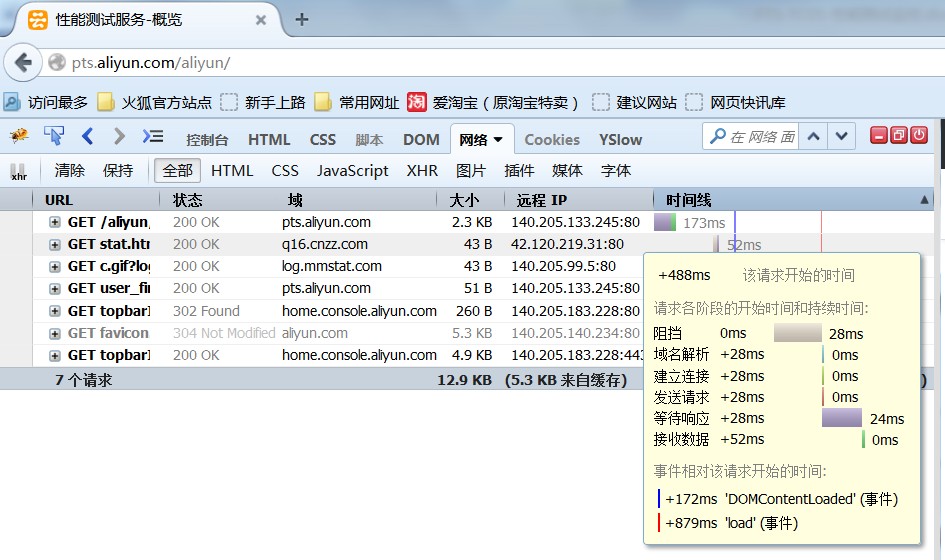Click the 173ms timeline bar
The image size is (945, 560).
(x=665, y=222)
